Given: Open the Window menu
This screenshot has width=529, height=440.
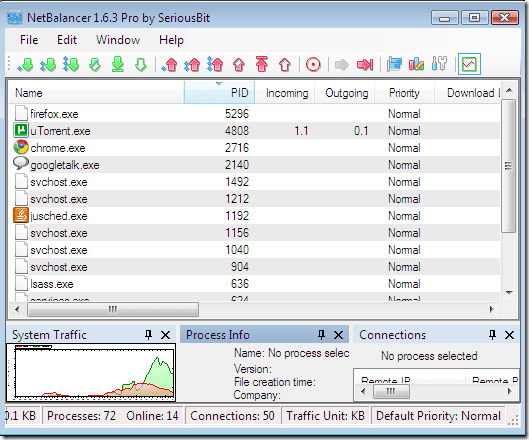Looking at the screenshot, I should pyautogui.click(x=118, y=40).
